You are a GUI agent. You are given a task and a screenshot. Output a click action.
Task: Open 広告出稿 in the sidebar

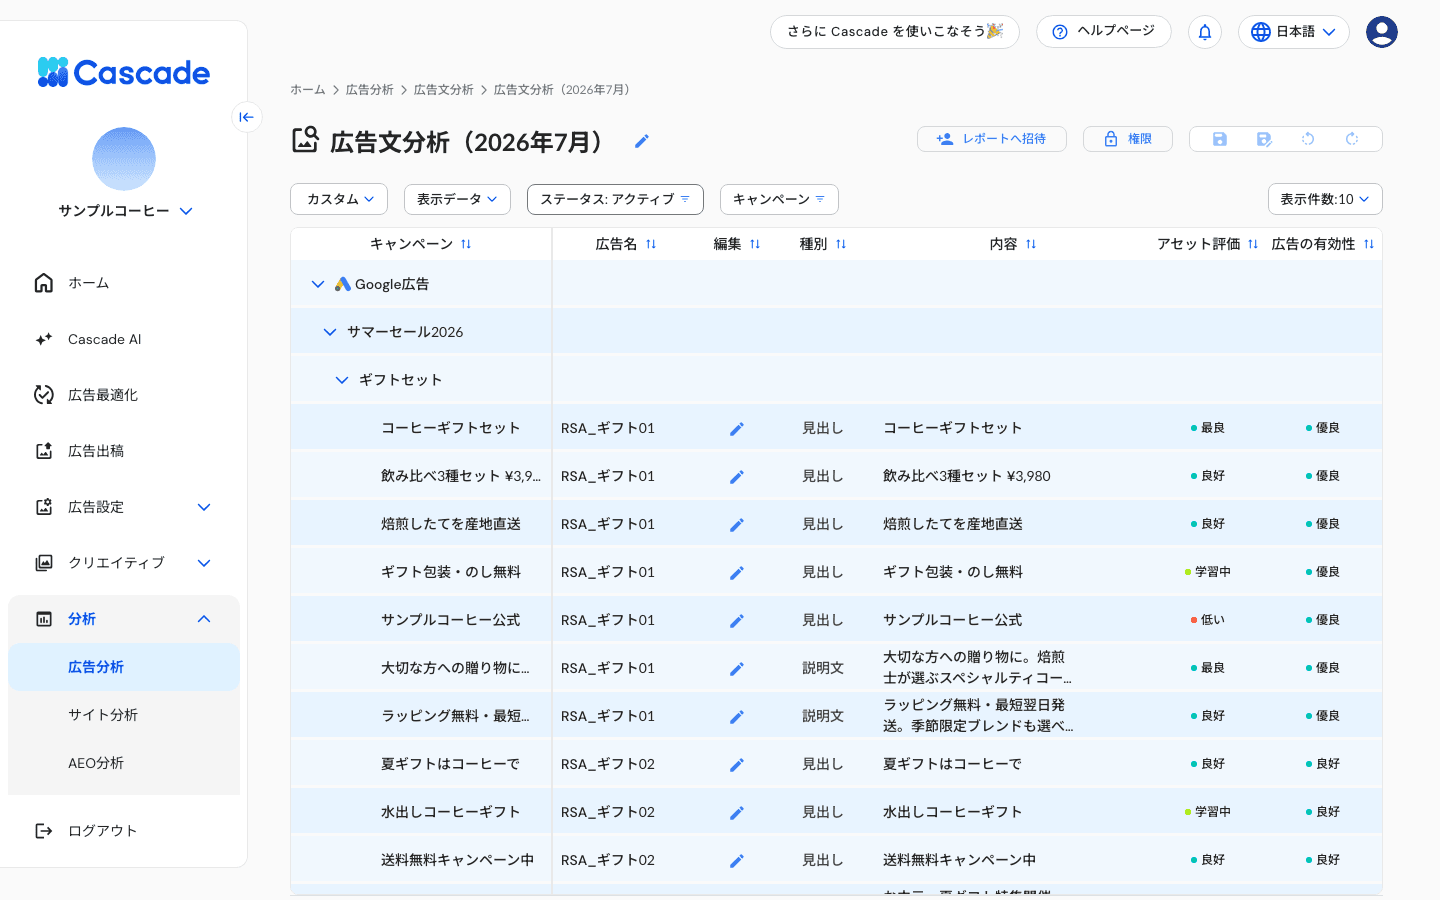click(x=124, y=451)
